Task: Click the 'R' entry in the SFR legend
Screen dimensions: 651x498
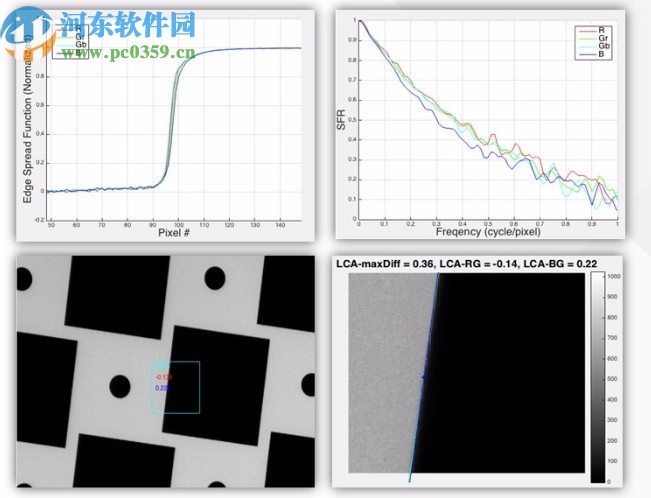Action: tap(593, 30)
